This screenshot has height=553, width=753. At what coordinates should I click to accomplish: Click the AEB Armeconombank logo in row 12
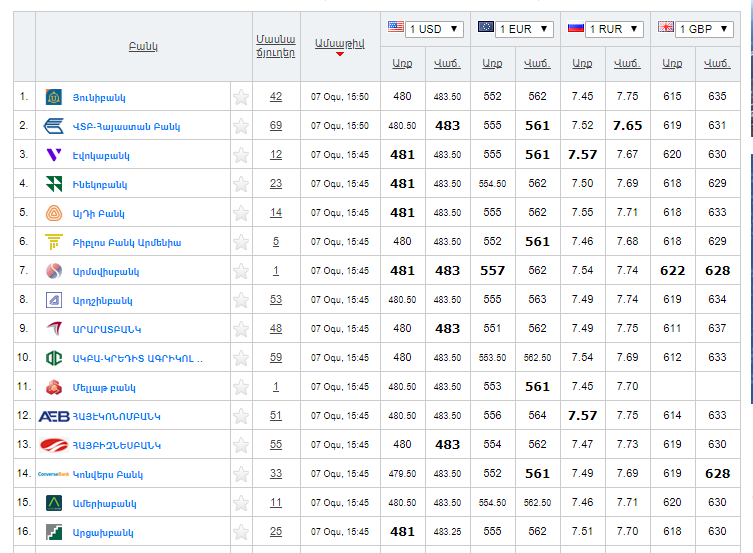[x=54, y=416]
